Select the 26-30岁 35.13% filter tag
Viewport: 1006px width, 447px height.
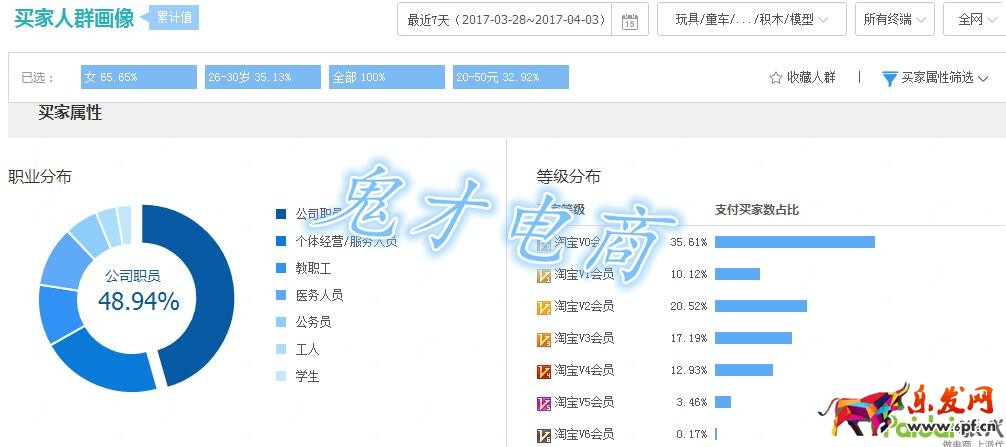pos(262,77)
